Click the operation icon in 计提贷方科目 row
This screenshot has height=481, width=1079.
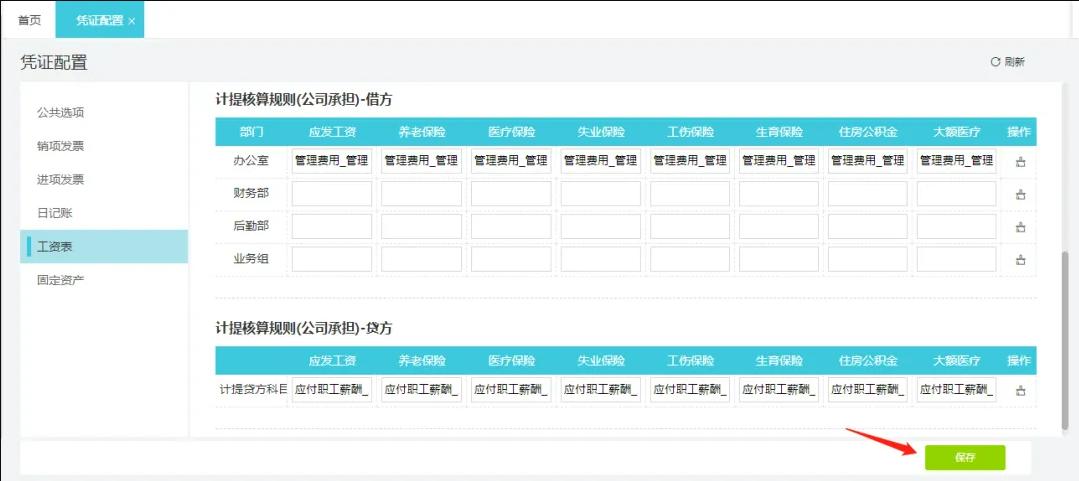point(1021,390)
